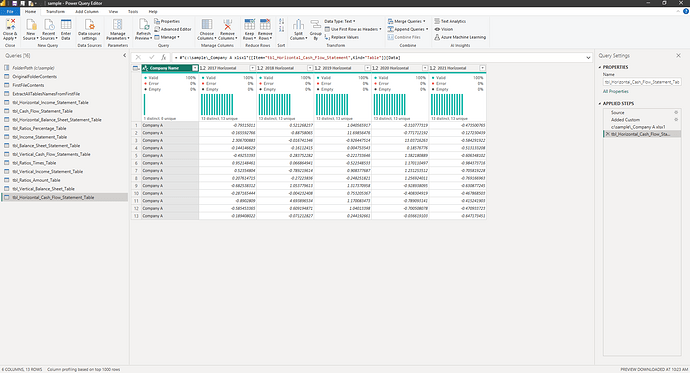Click Azure Machine Learning
Screen dimensions: 690x373
point(460,37)
